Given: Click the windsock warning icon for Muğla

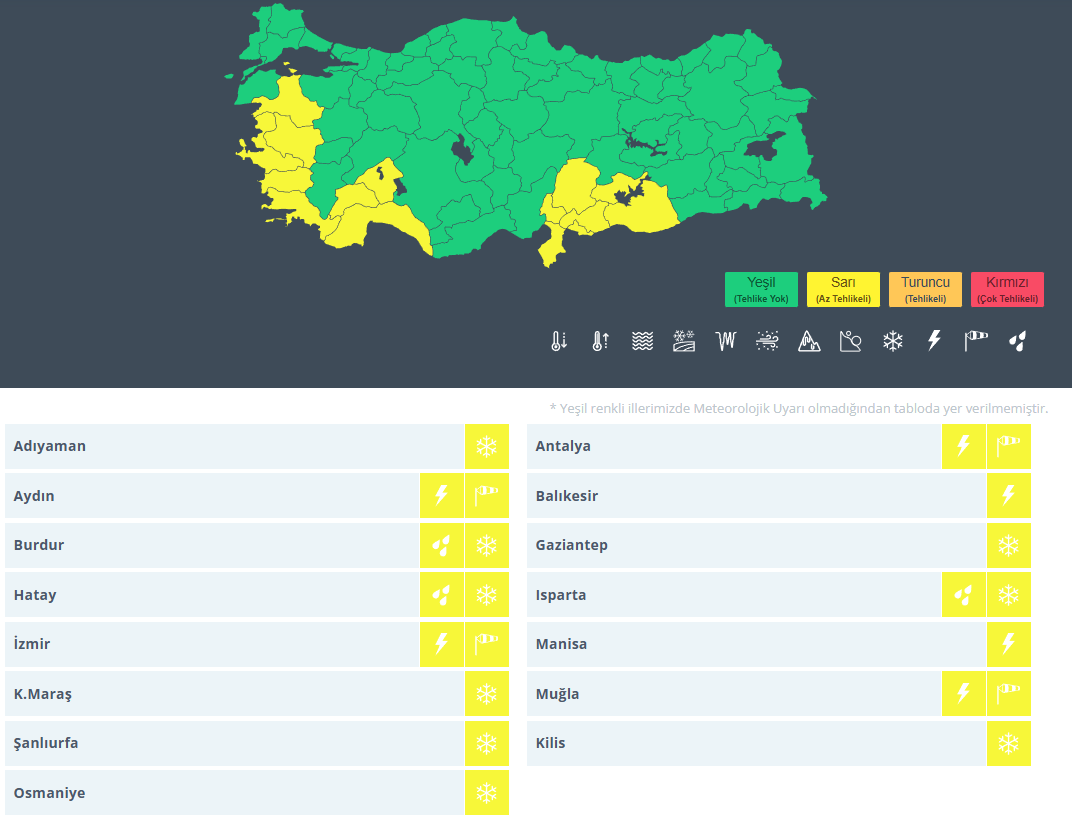Looking at the screenshot, I should pos(1008,693).
